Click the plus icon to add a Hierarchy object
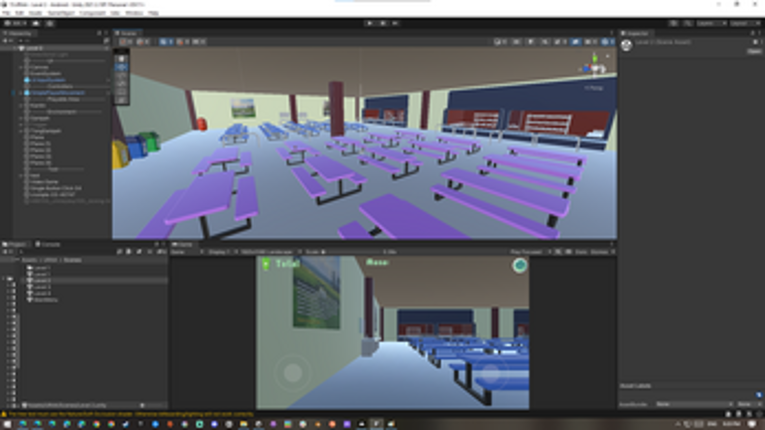The width and height of the screenshot is (765, 430). tap(5, 41)
